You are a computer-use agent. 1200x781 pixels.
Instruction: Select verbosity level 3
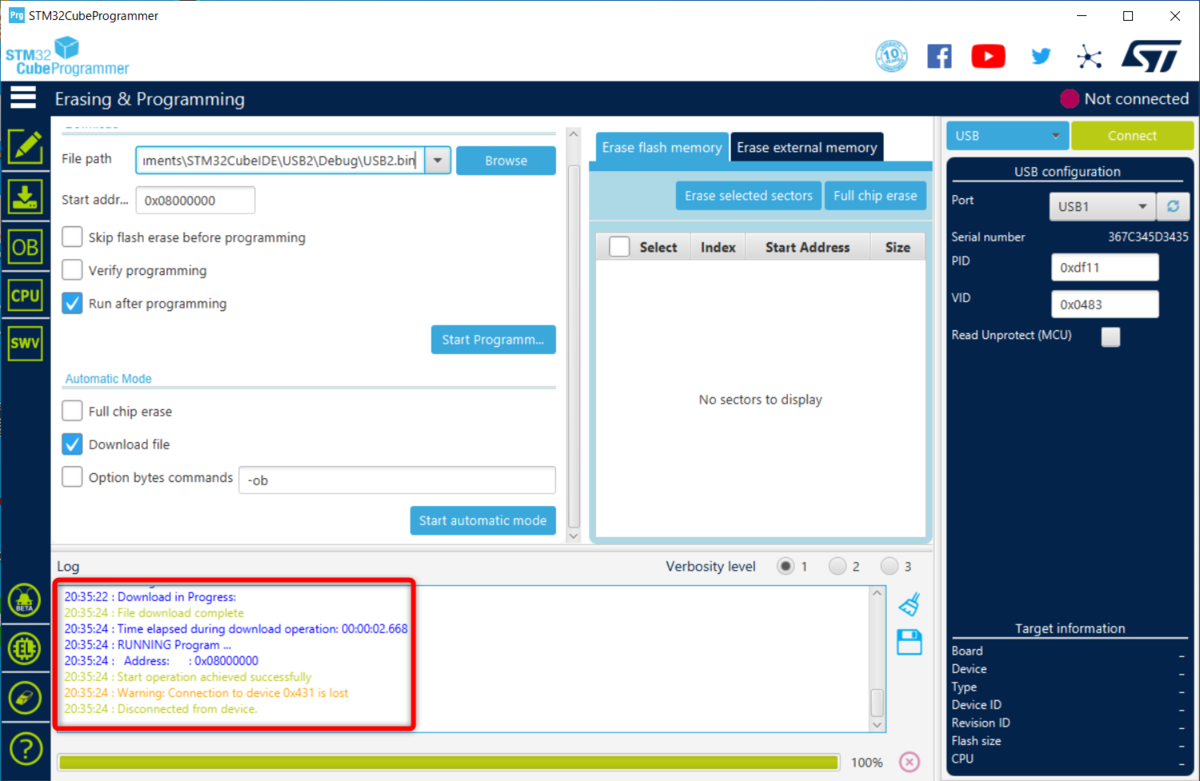890,566
